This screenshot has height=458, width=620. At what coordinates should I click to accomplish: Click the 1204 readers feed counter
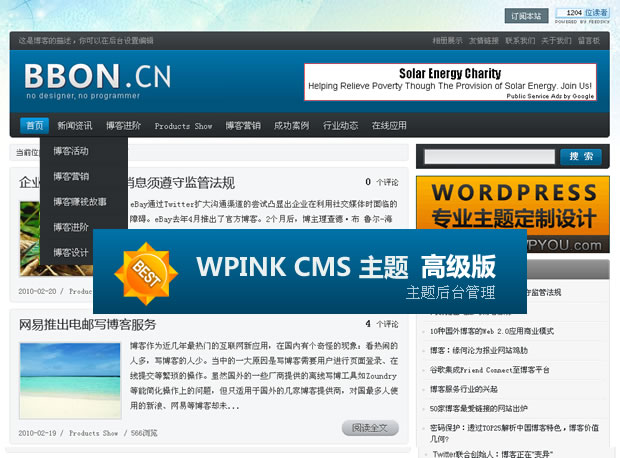[x=582, y=15]
